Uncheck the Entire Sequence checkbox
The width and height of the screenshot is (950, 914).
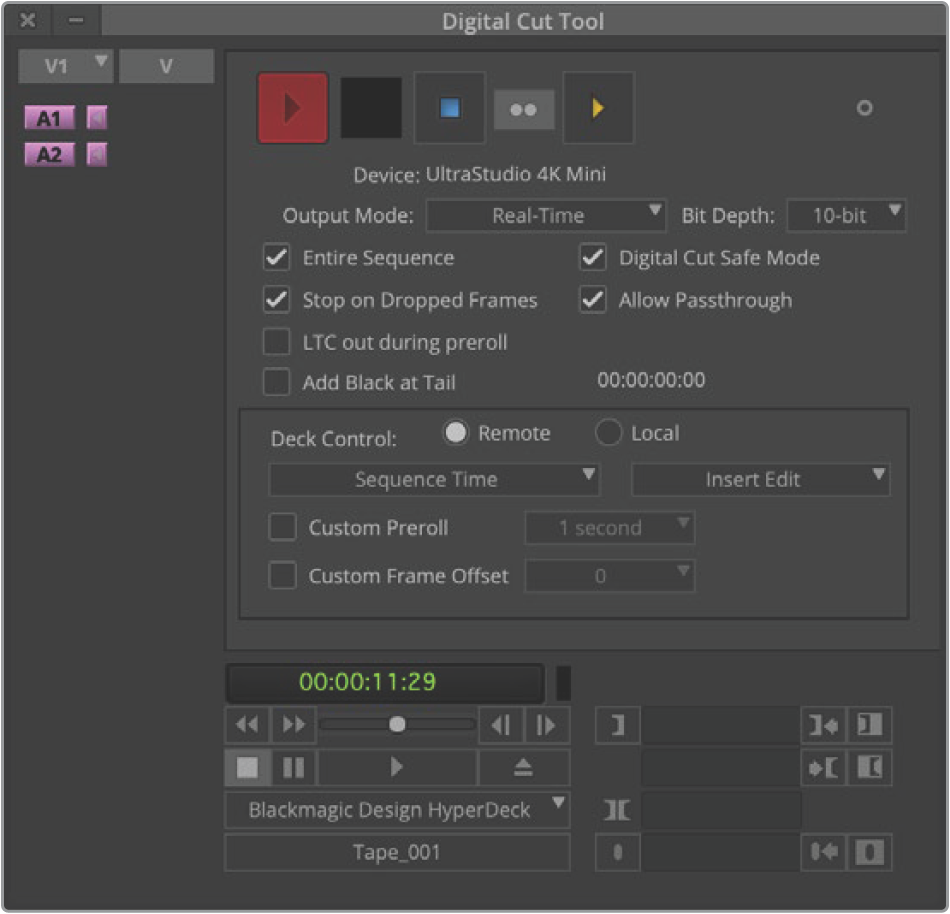point(277,258)
